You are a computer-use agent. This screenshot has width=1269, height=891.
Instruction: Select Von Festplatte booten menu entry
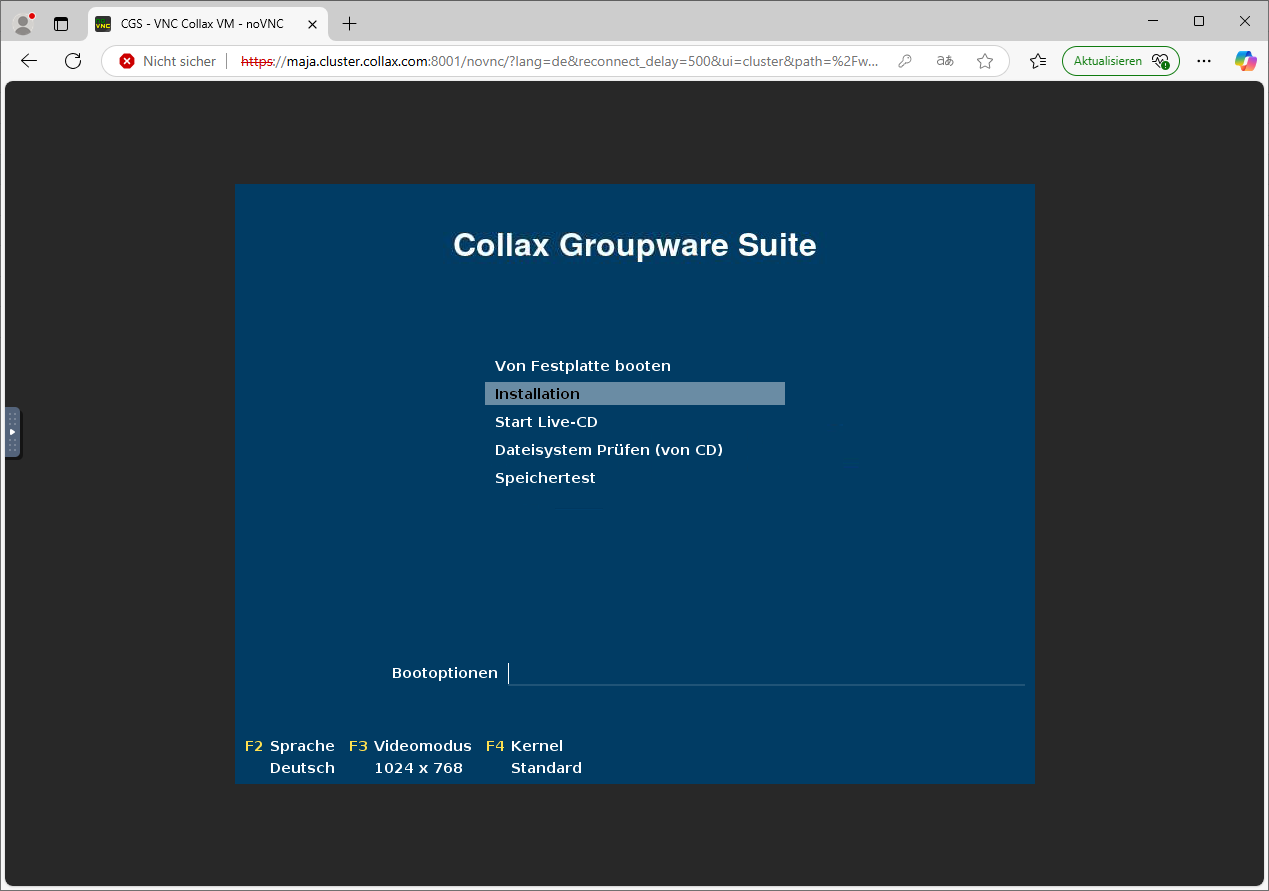pyautogui.click(x=583, y=366)
